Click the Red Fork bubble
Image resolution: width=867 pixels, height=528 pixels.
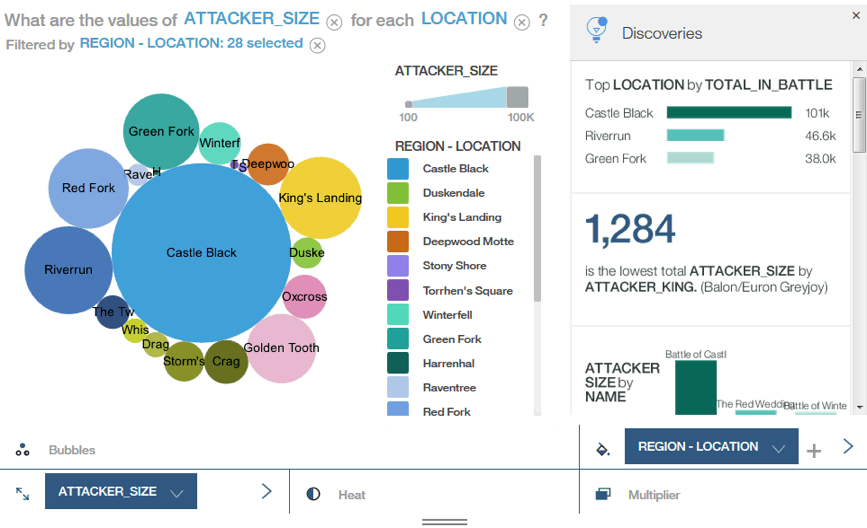coord(86,188)
